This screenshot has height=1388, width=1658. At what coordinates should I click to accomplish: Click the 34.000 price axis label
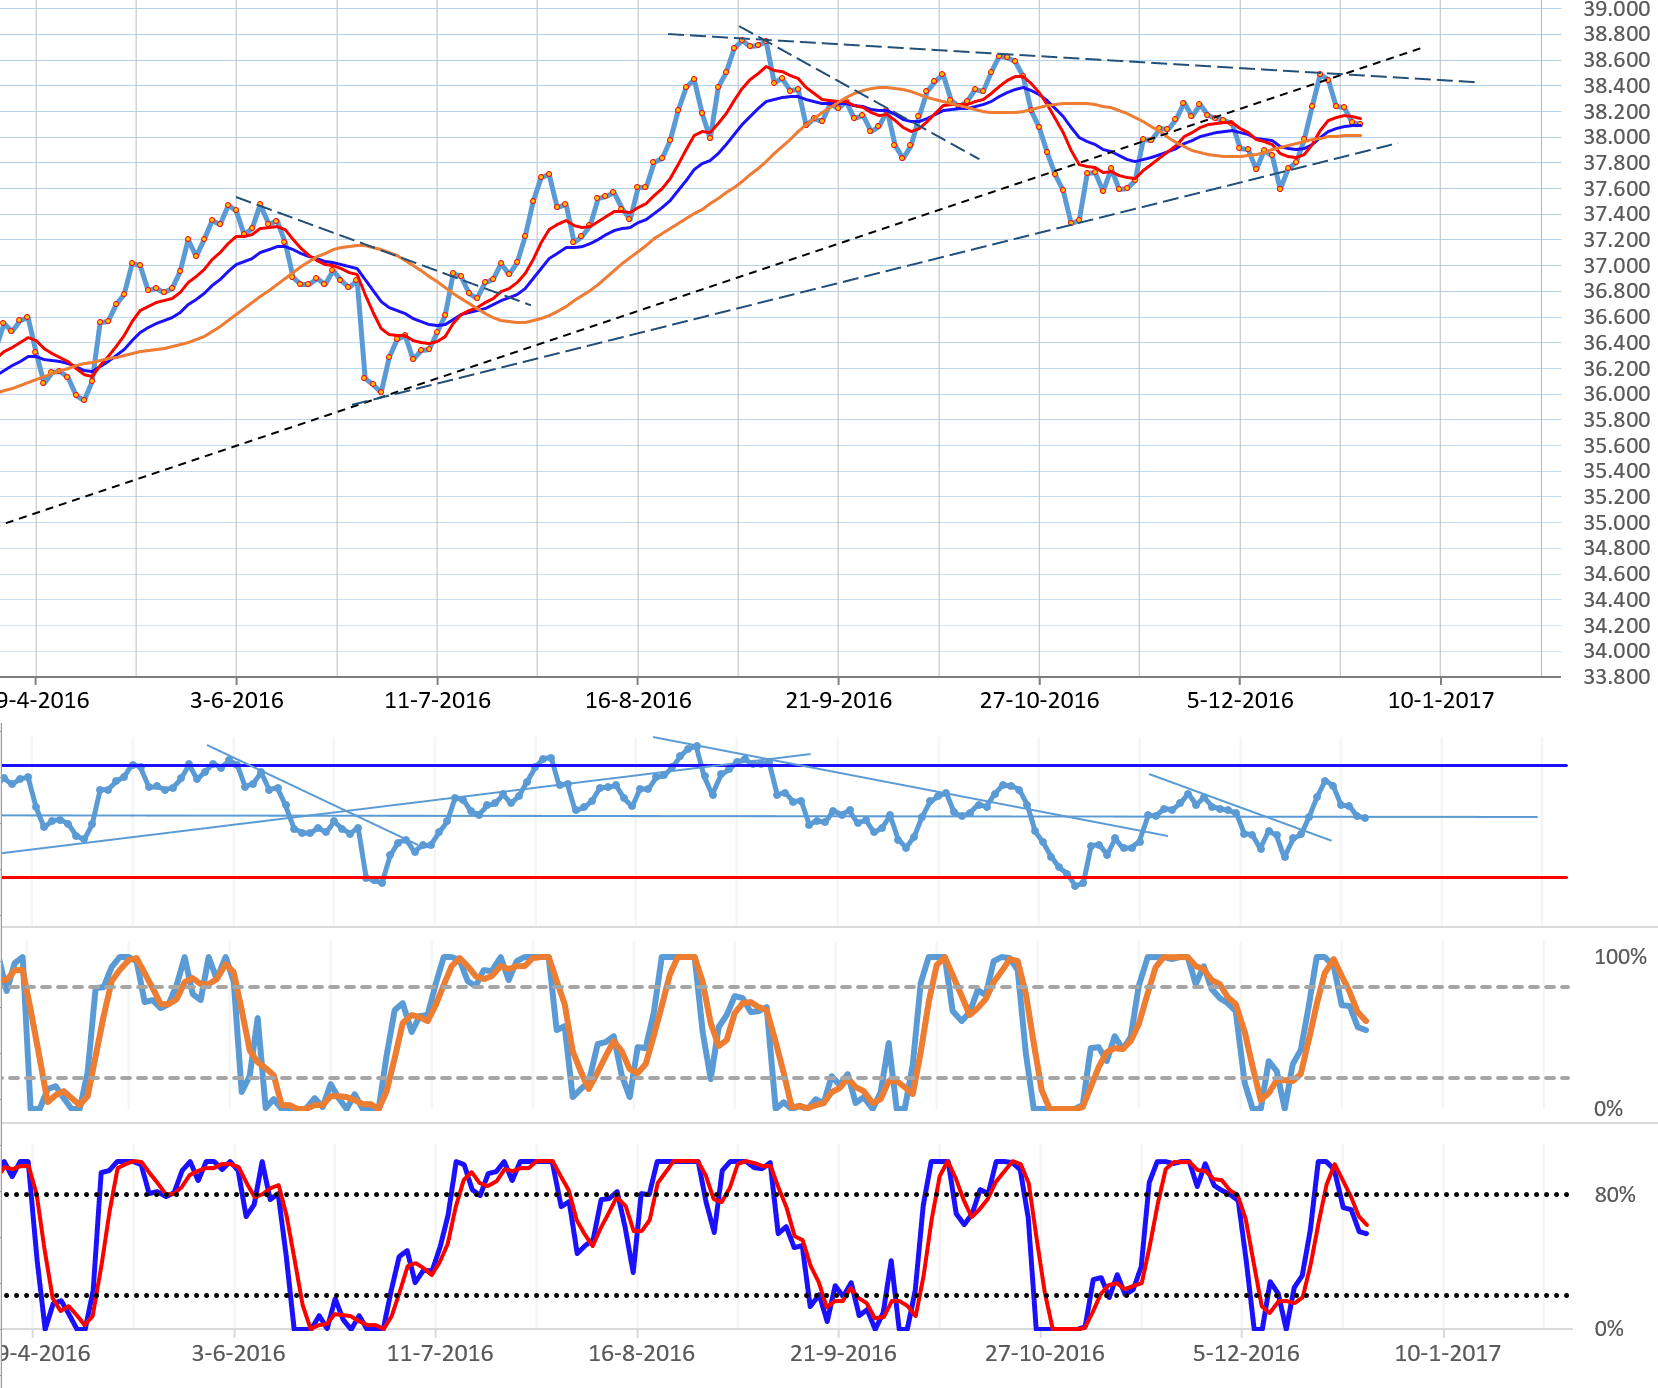(x=1616, y=651)
